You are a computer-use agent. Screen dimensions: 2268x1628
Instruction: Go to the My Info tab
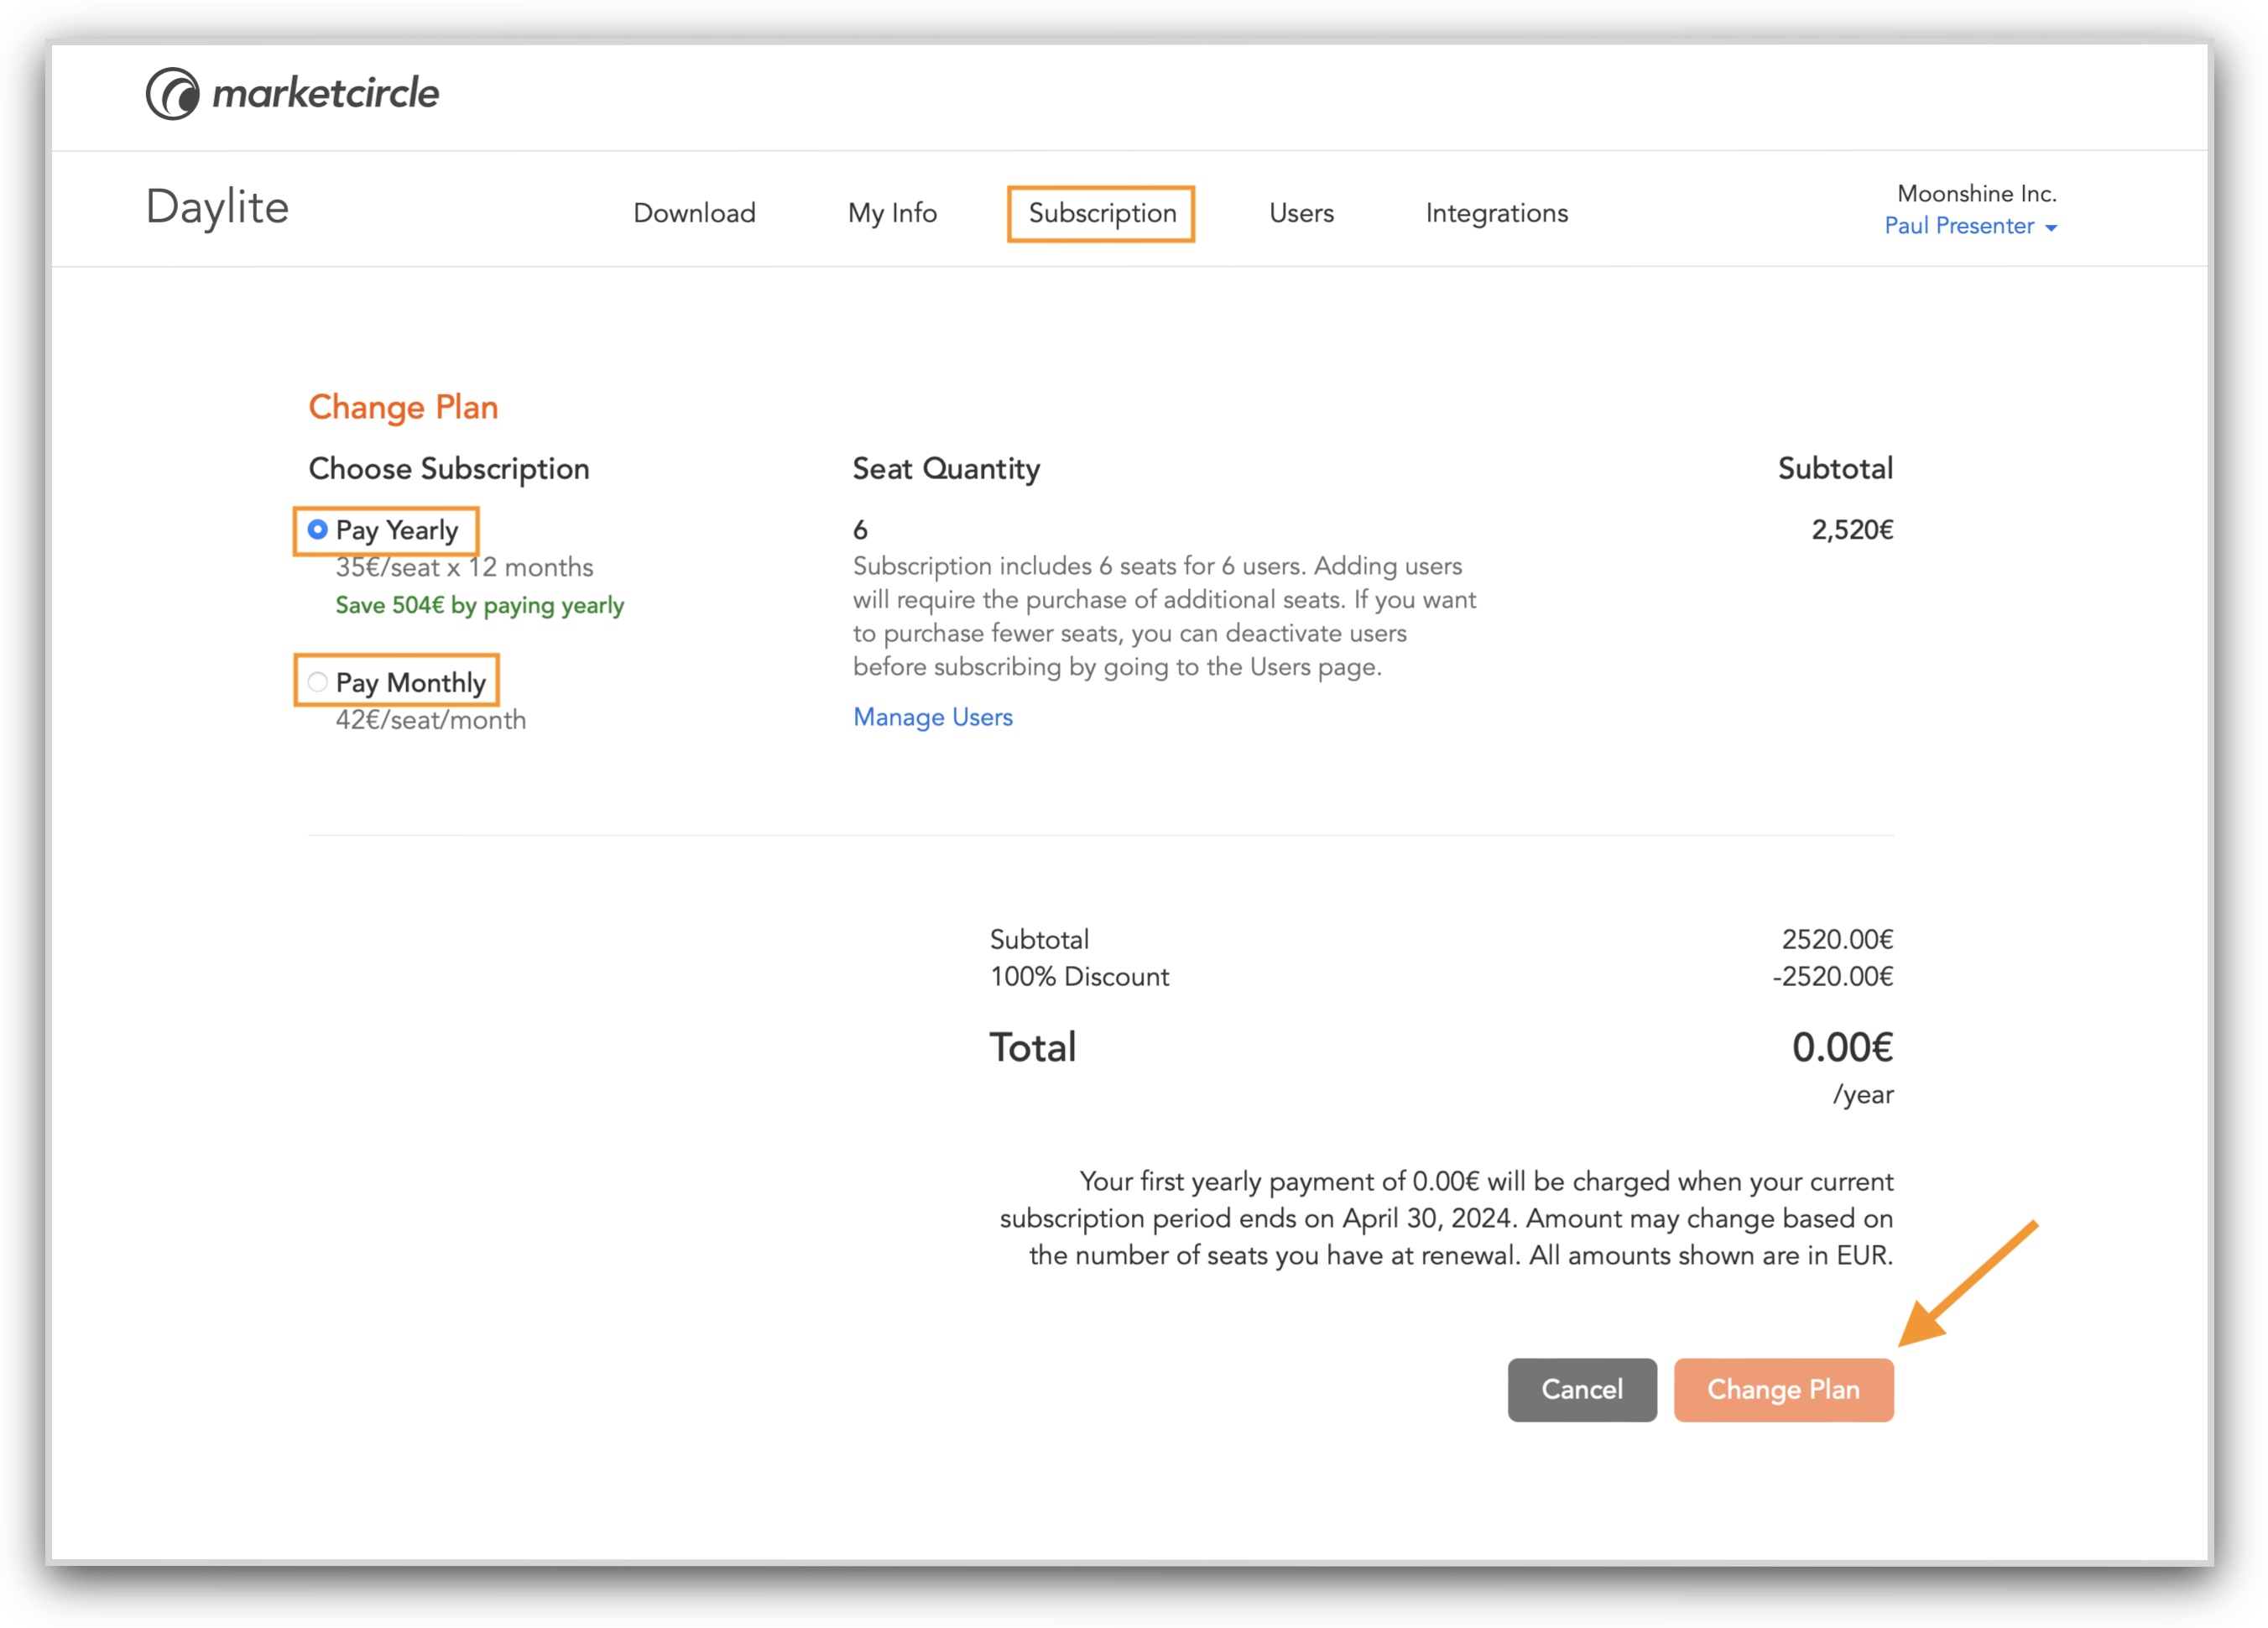(892, 213)
